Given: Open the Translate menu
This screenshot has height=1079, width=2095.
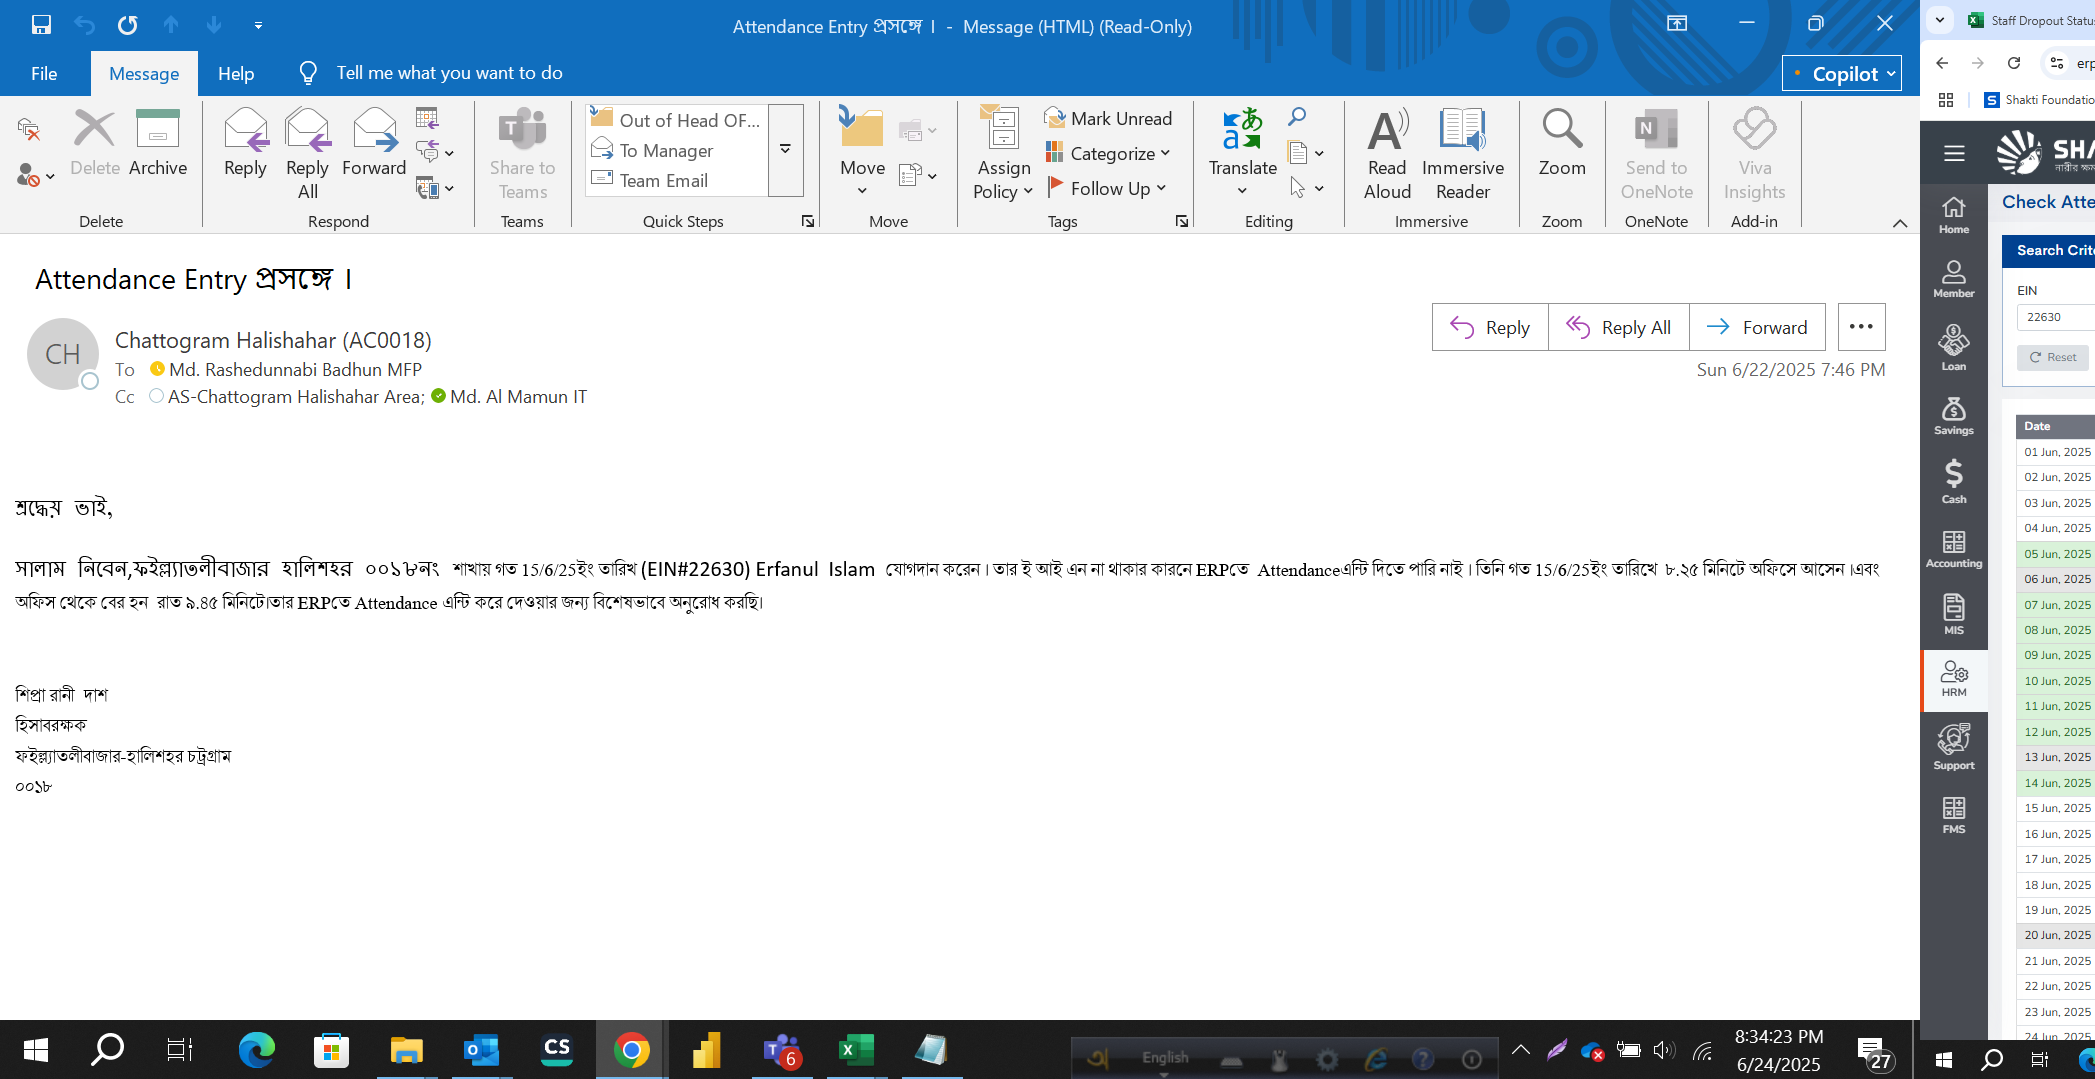Looking at the screenshot, I should coord(1242,155).
